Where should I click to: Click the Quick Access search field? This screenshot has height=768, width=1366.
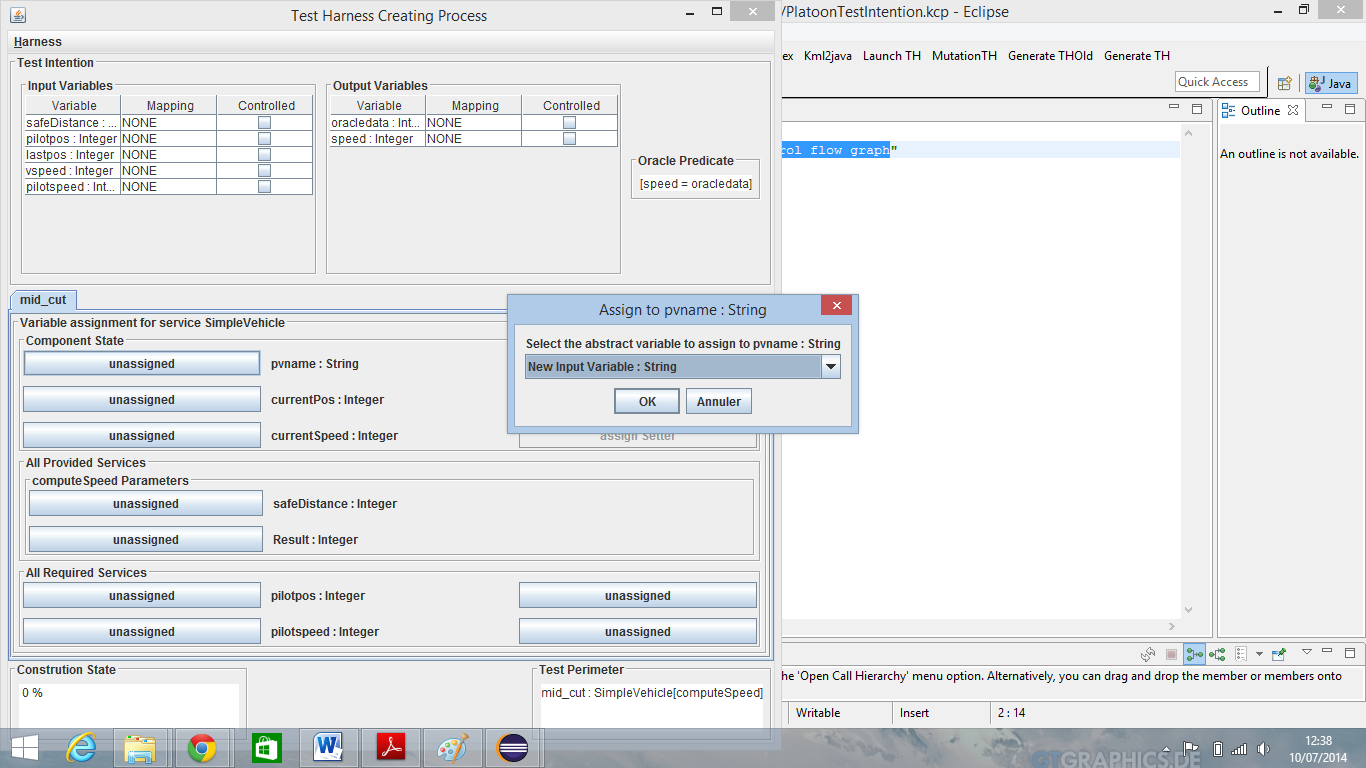(1215, 82)
